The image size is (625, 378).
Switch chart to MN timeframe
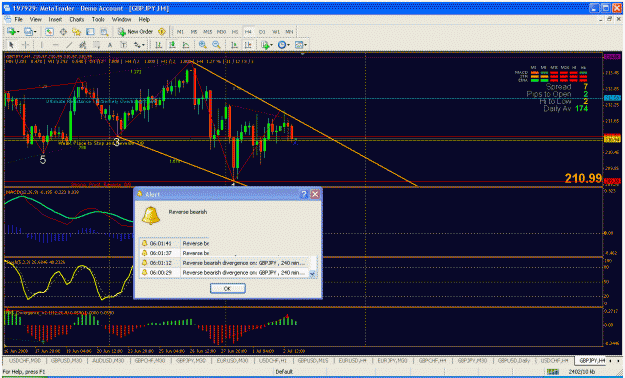coord(289,32)
